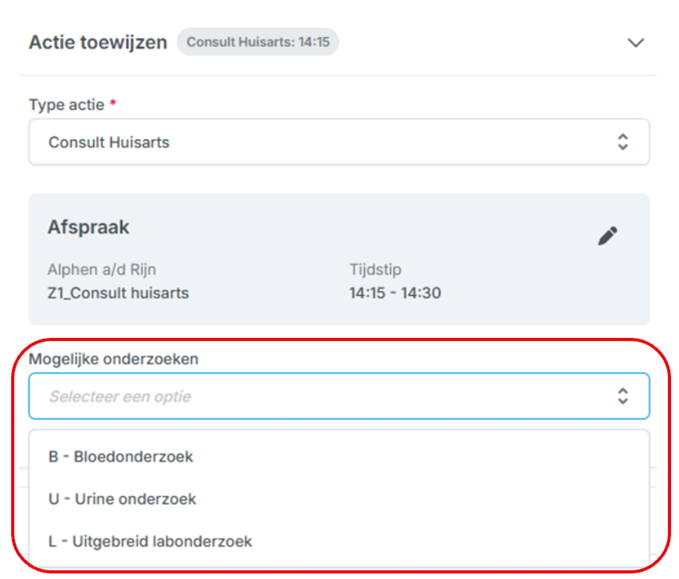Click the Type actie field label

click(68, 104)
